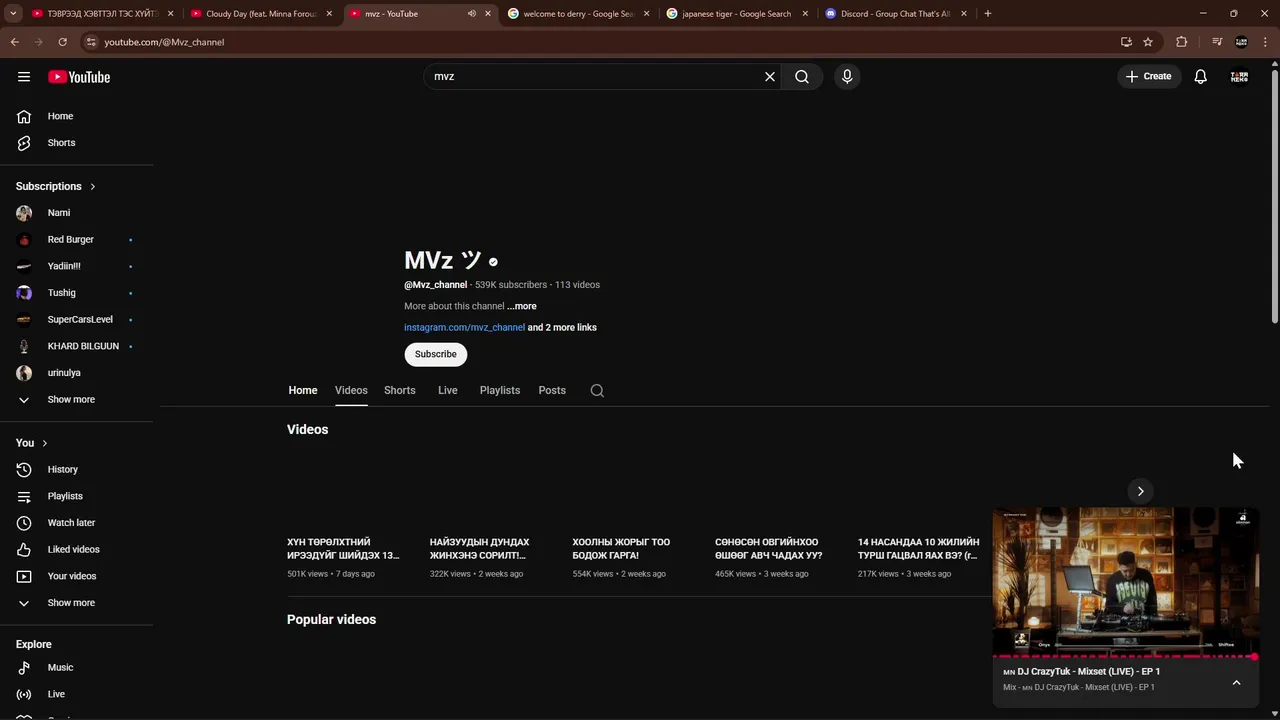Open a new browser tab
The image size is (1280, 720).
tap(988, 14)
